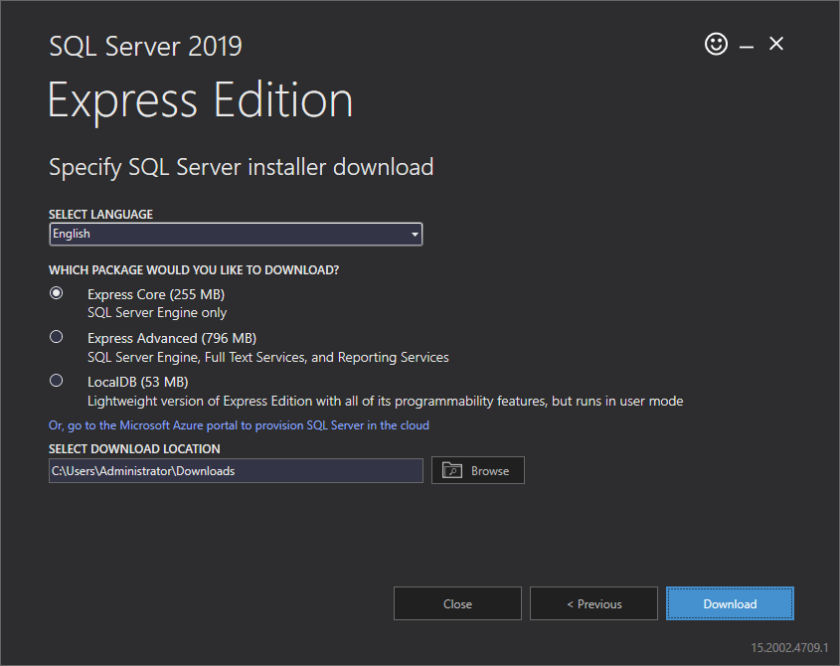Click the smiley feedback icon
The image size is (840, 666).
point(716,44)
